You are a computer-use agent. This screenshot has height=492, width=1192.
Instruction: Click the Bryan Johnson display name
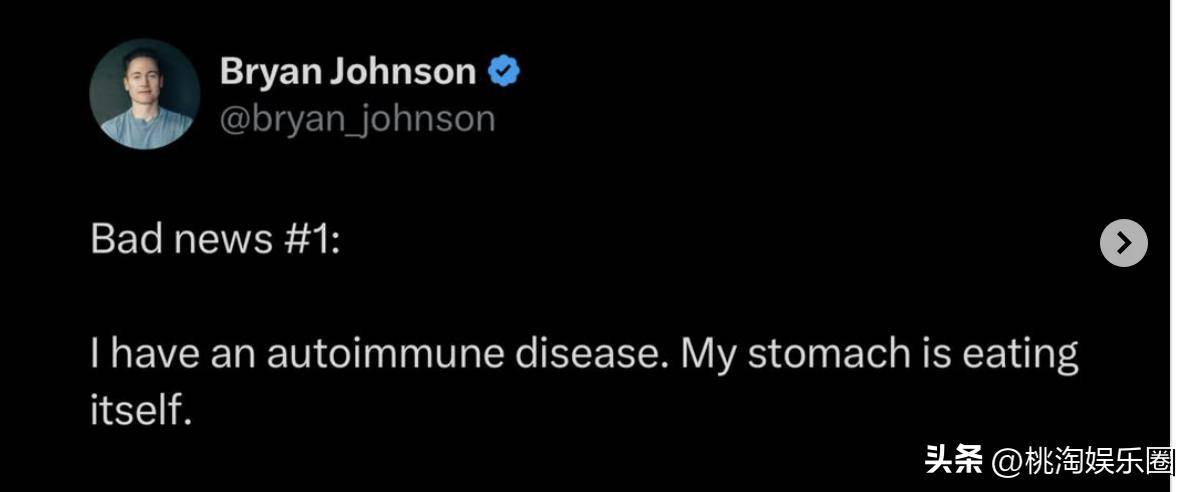tap(348, 71)
